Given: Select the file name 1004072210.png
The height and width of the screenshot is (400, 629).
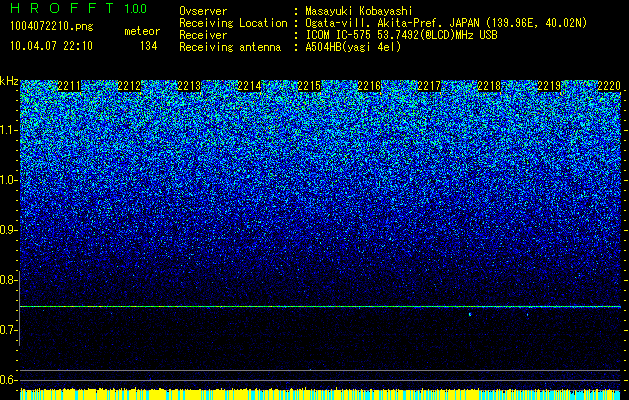Looking at the screenshot, I should click(52, 27).
